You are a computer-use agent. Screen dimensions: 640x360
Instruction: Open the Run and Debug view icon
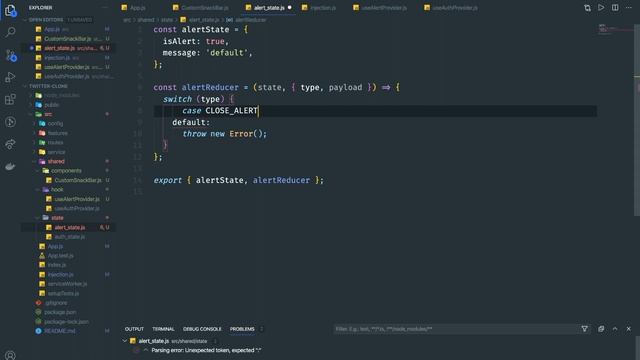click(x=10, y=77)
